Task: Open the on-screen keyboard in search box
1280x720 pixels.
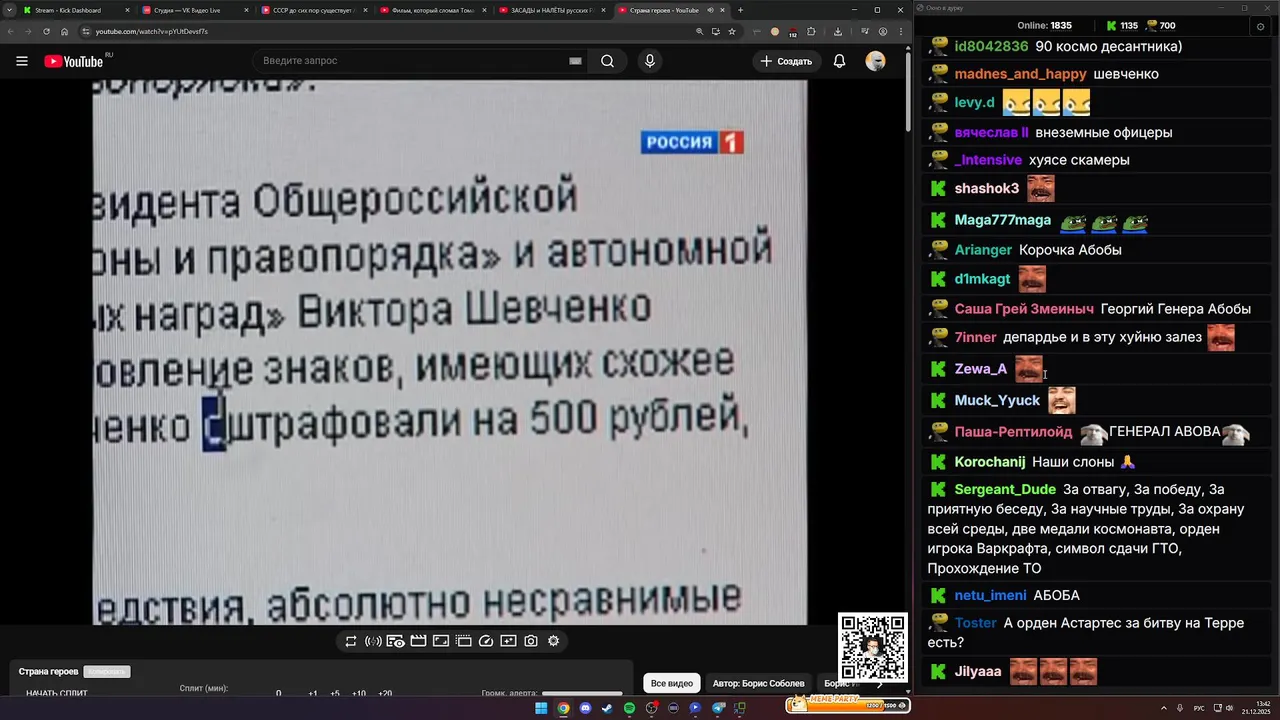Action: click(x=575, y=61)
